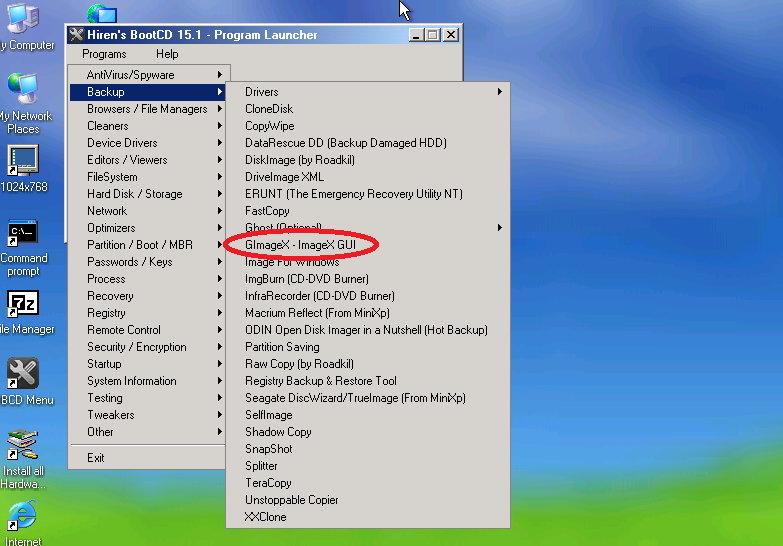Launch CopyWipe from Backup menu
Screen dimensions: 783x546
[x=368, y=126]
